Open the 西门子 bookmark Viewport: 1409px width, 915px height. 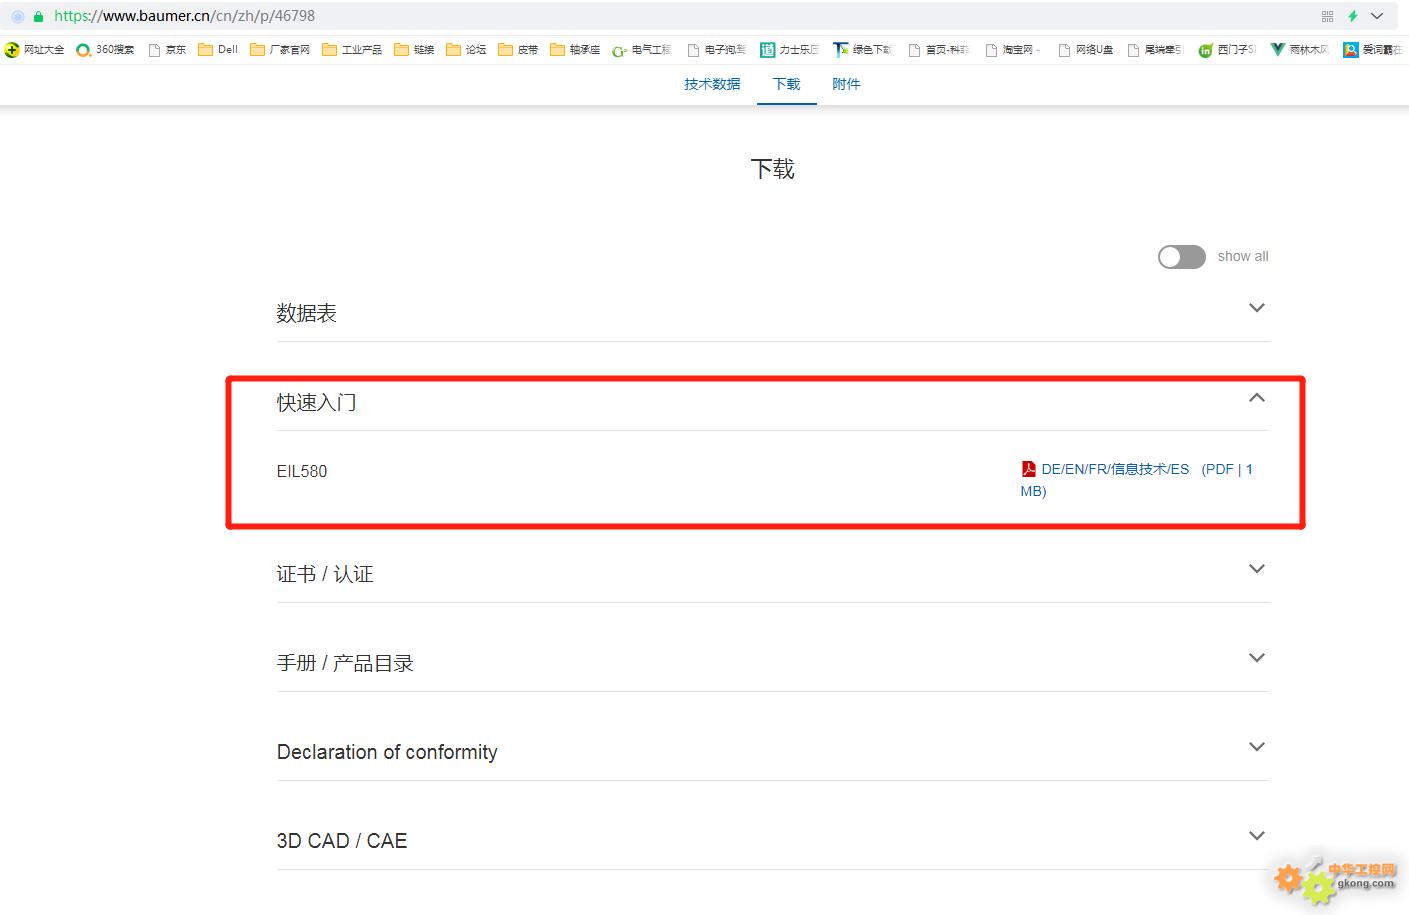(1228, 49)
